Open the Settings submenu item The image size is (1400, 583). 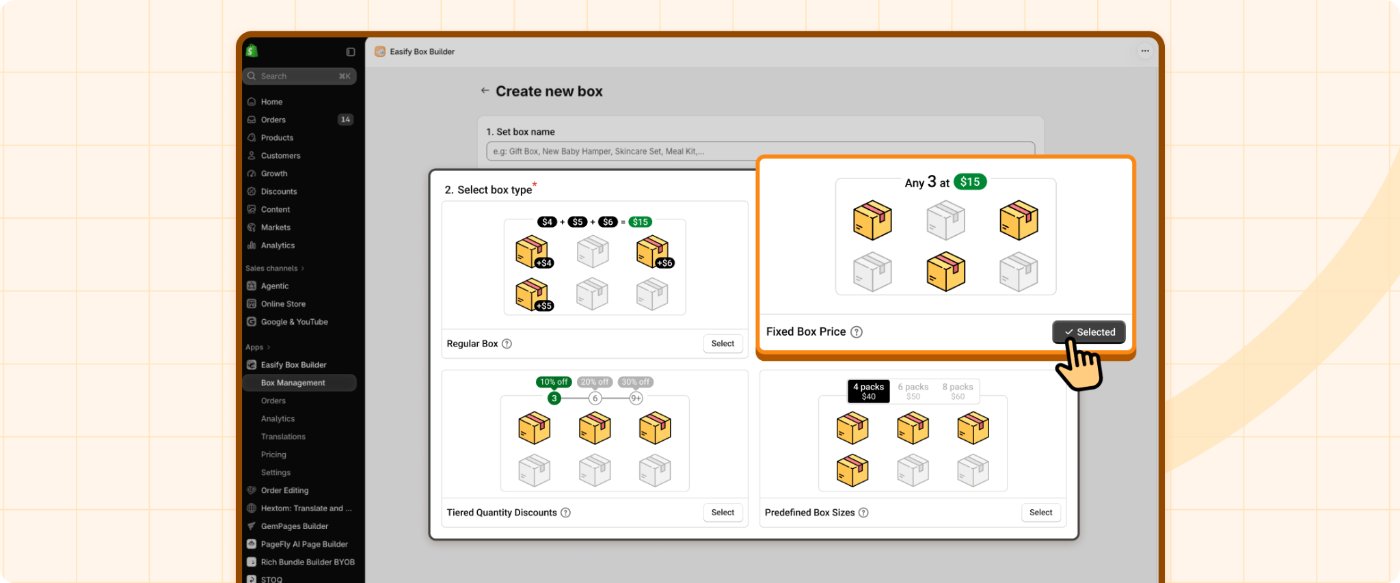pyautogui.click(x=276, y=473)
